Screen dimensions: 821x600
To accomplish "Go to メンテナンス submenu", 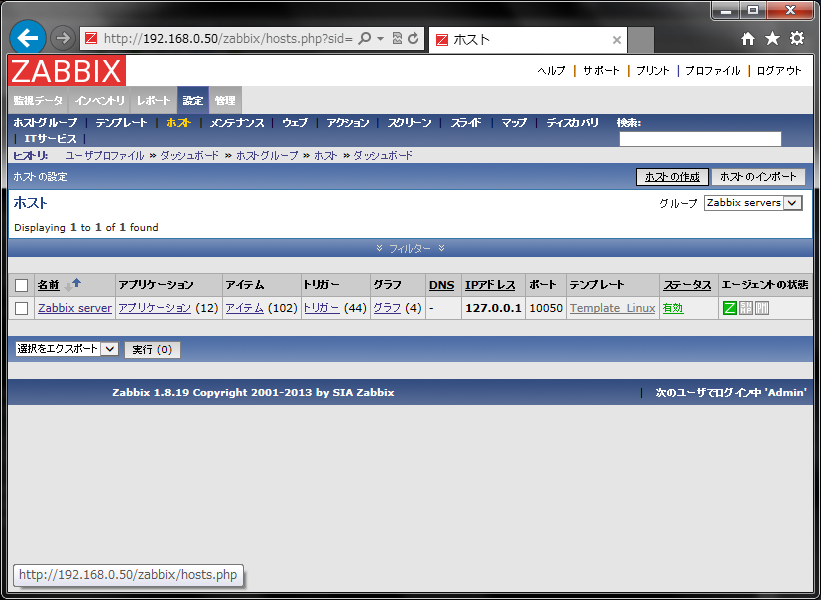I will (237, 123).
